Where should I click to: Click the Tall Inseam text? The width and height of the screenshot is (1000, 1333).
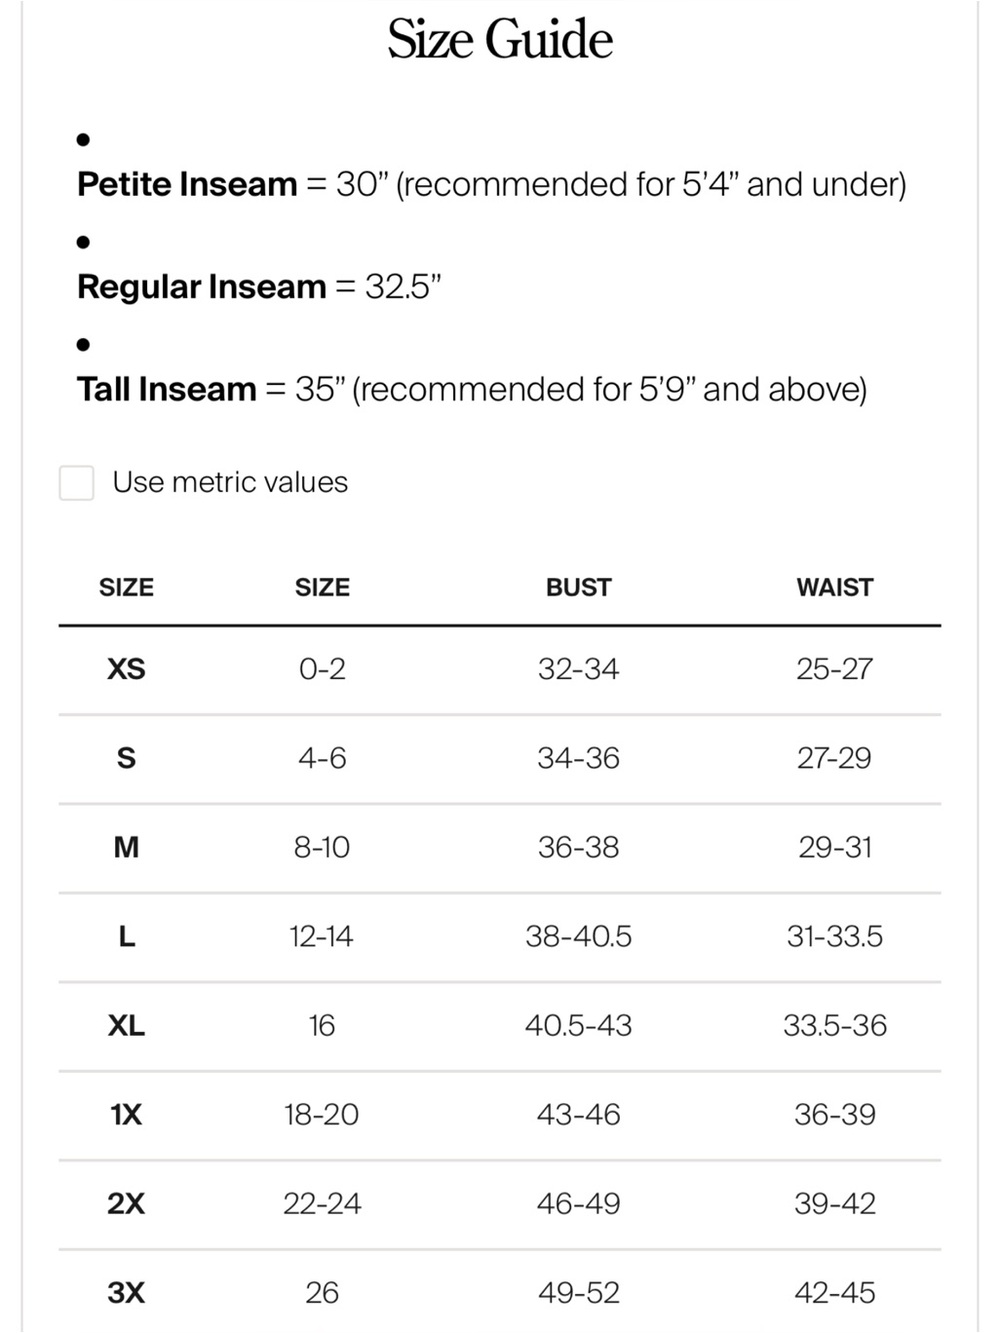point(167,388)
